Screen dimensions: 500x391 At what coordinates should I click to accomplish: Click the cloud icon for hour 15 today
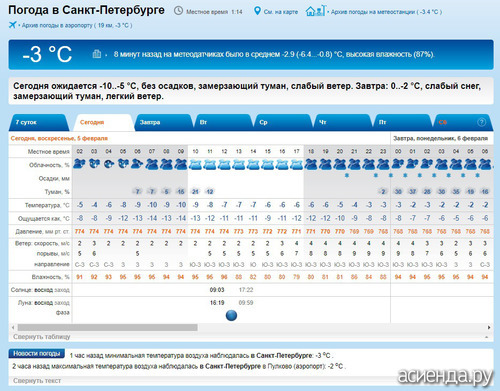268,164
